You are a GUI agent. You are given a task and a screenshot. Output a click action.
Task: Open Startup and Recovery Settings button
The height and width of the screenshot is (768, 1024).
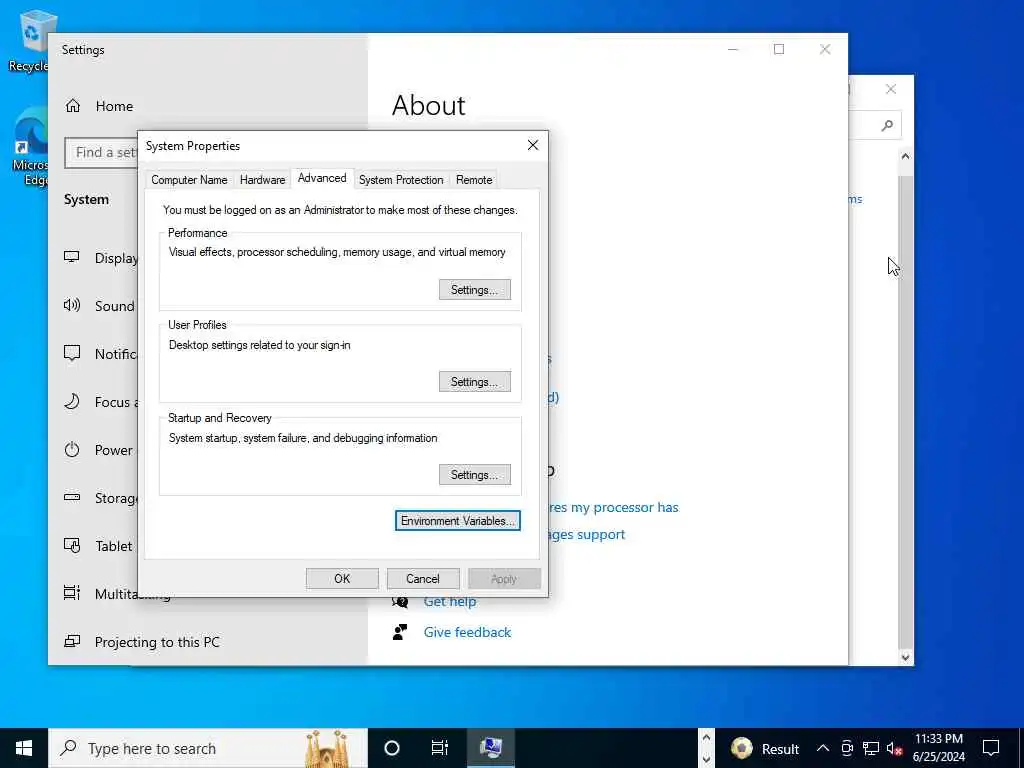pos(475,474)
